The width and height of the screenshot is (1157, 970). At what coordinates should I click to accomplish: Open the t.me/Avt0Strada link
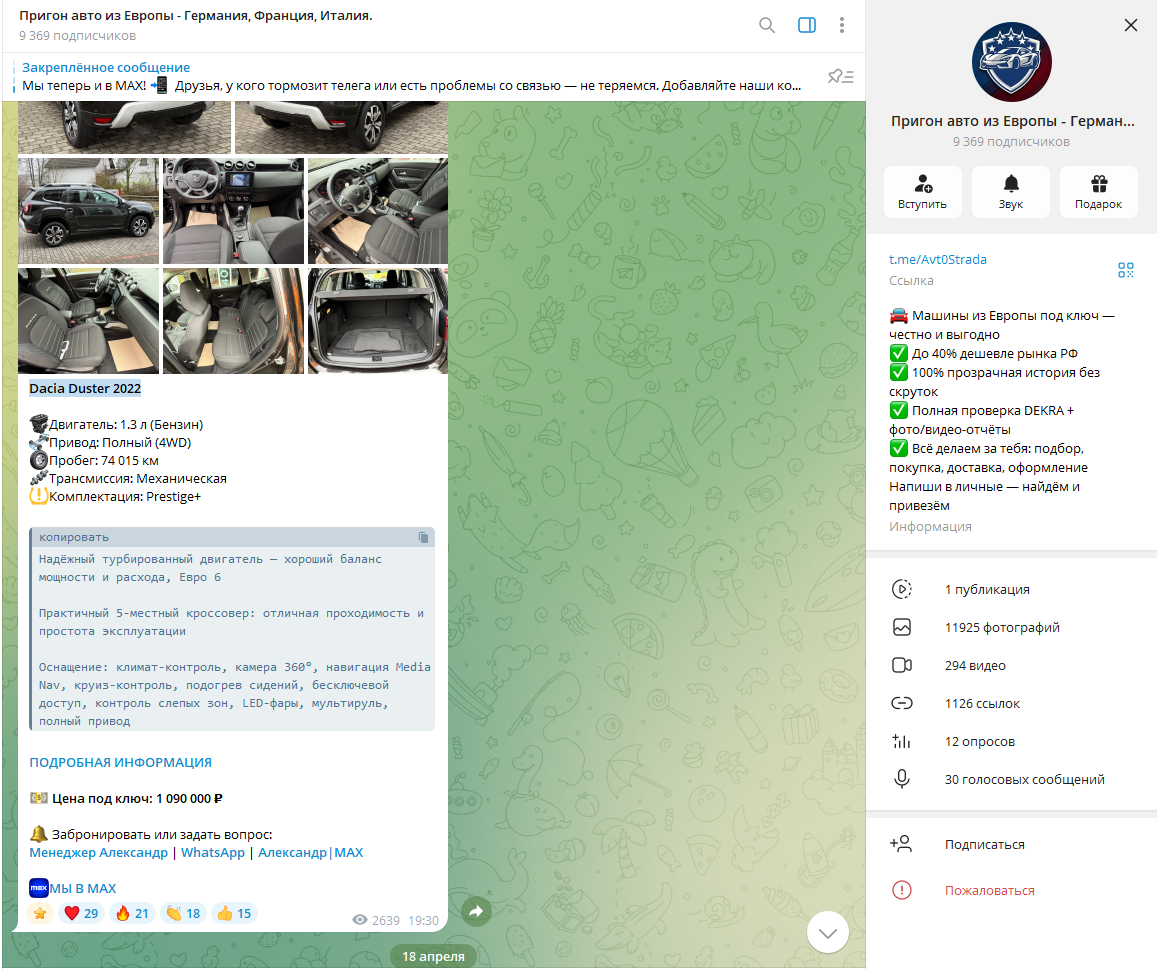click(x=937, y=260)
